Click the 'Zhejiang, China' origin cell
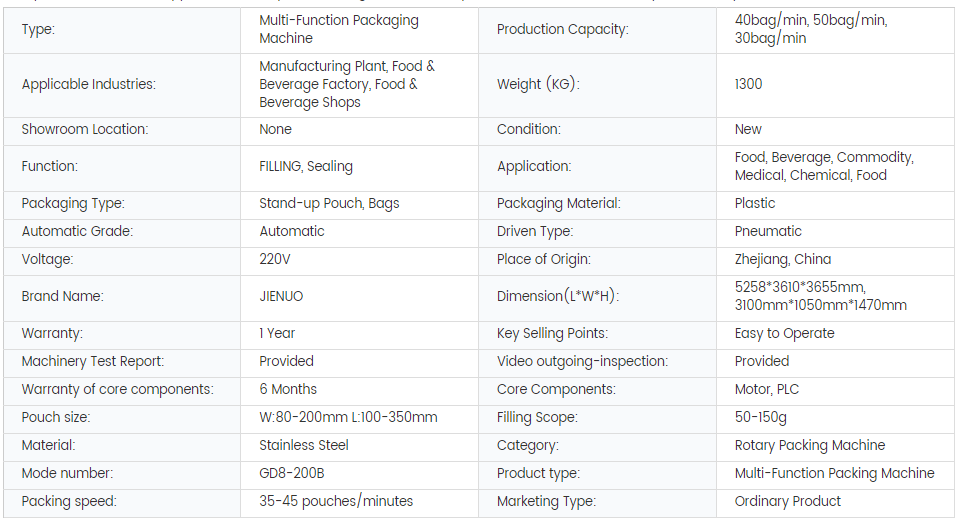The height and width of the screenshot is (526, 963). 783,259
